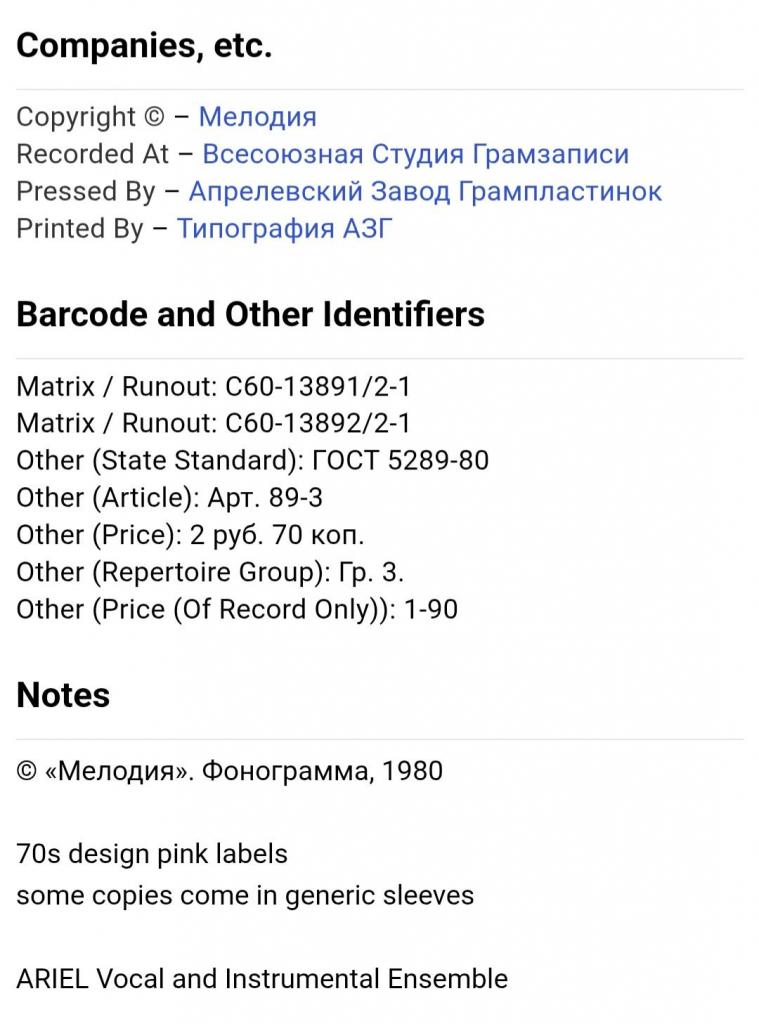
Task: Click "some copies come in generic sleeves" text
Action: pyautogui.click(x=245, y=895)
